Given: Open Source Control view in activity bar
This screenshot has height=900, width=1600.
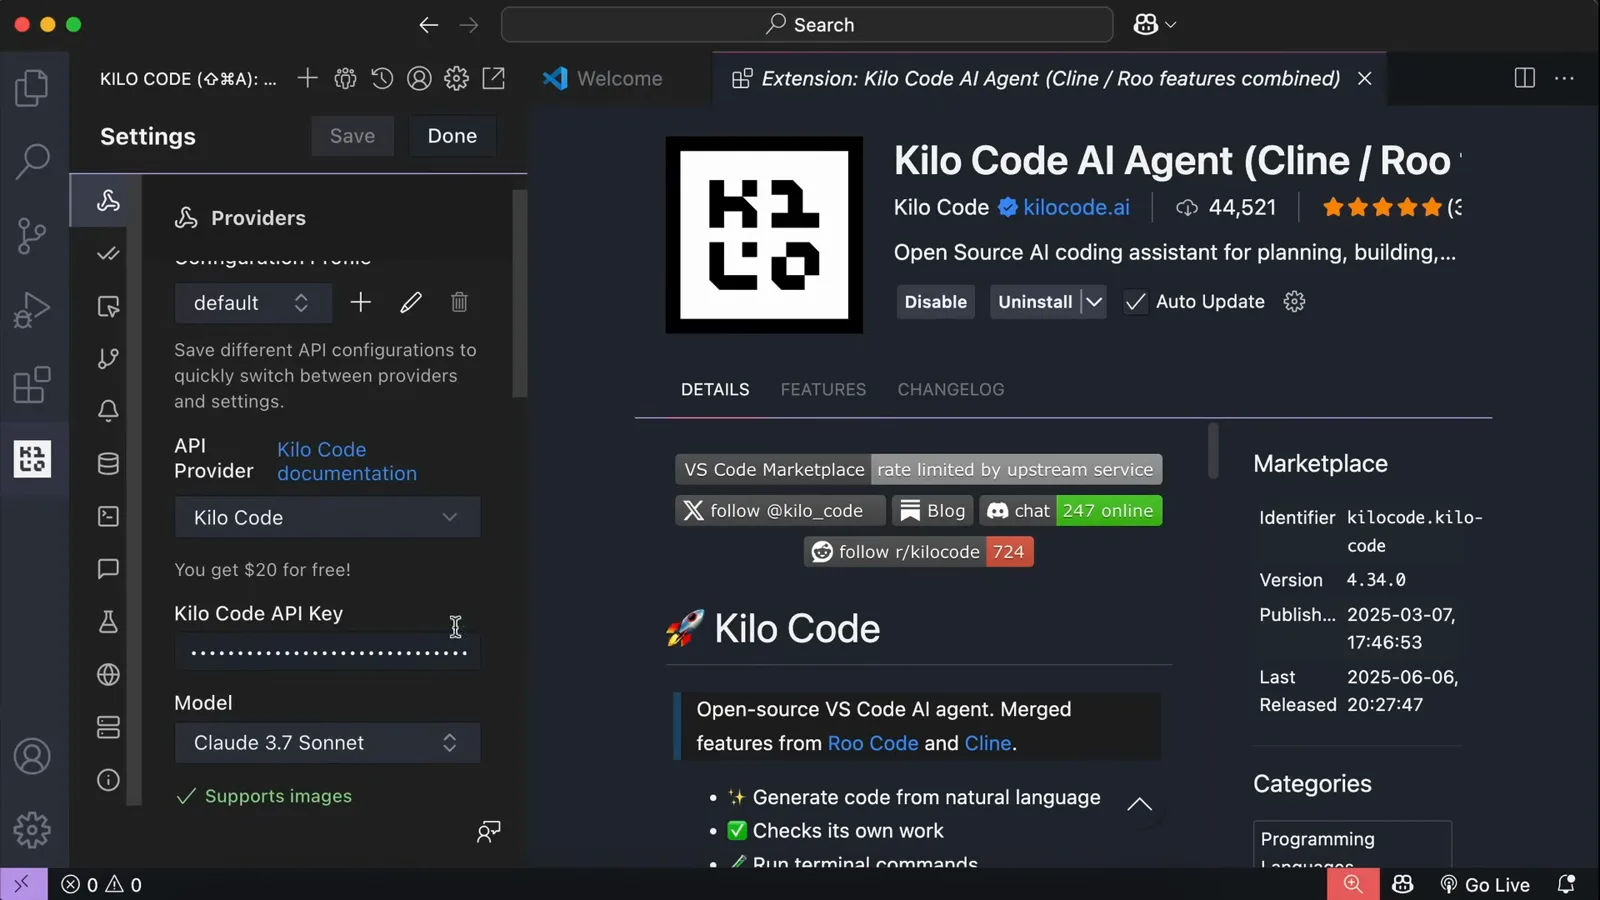Looking at the screenshot, I should click(32, 236).
